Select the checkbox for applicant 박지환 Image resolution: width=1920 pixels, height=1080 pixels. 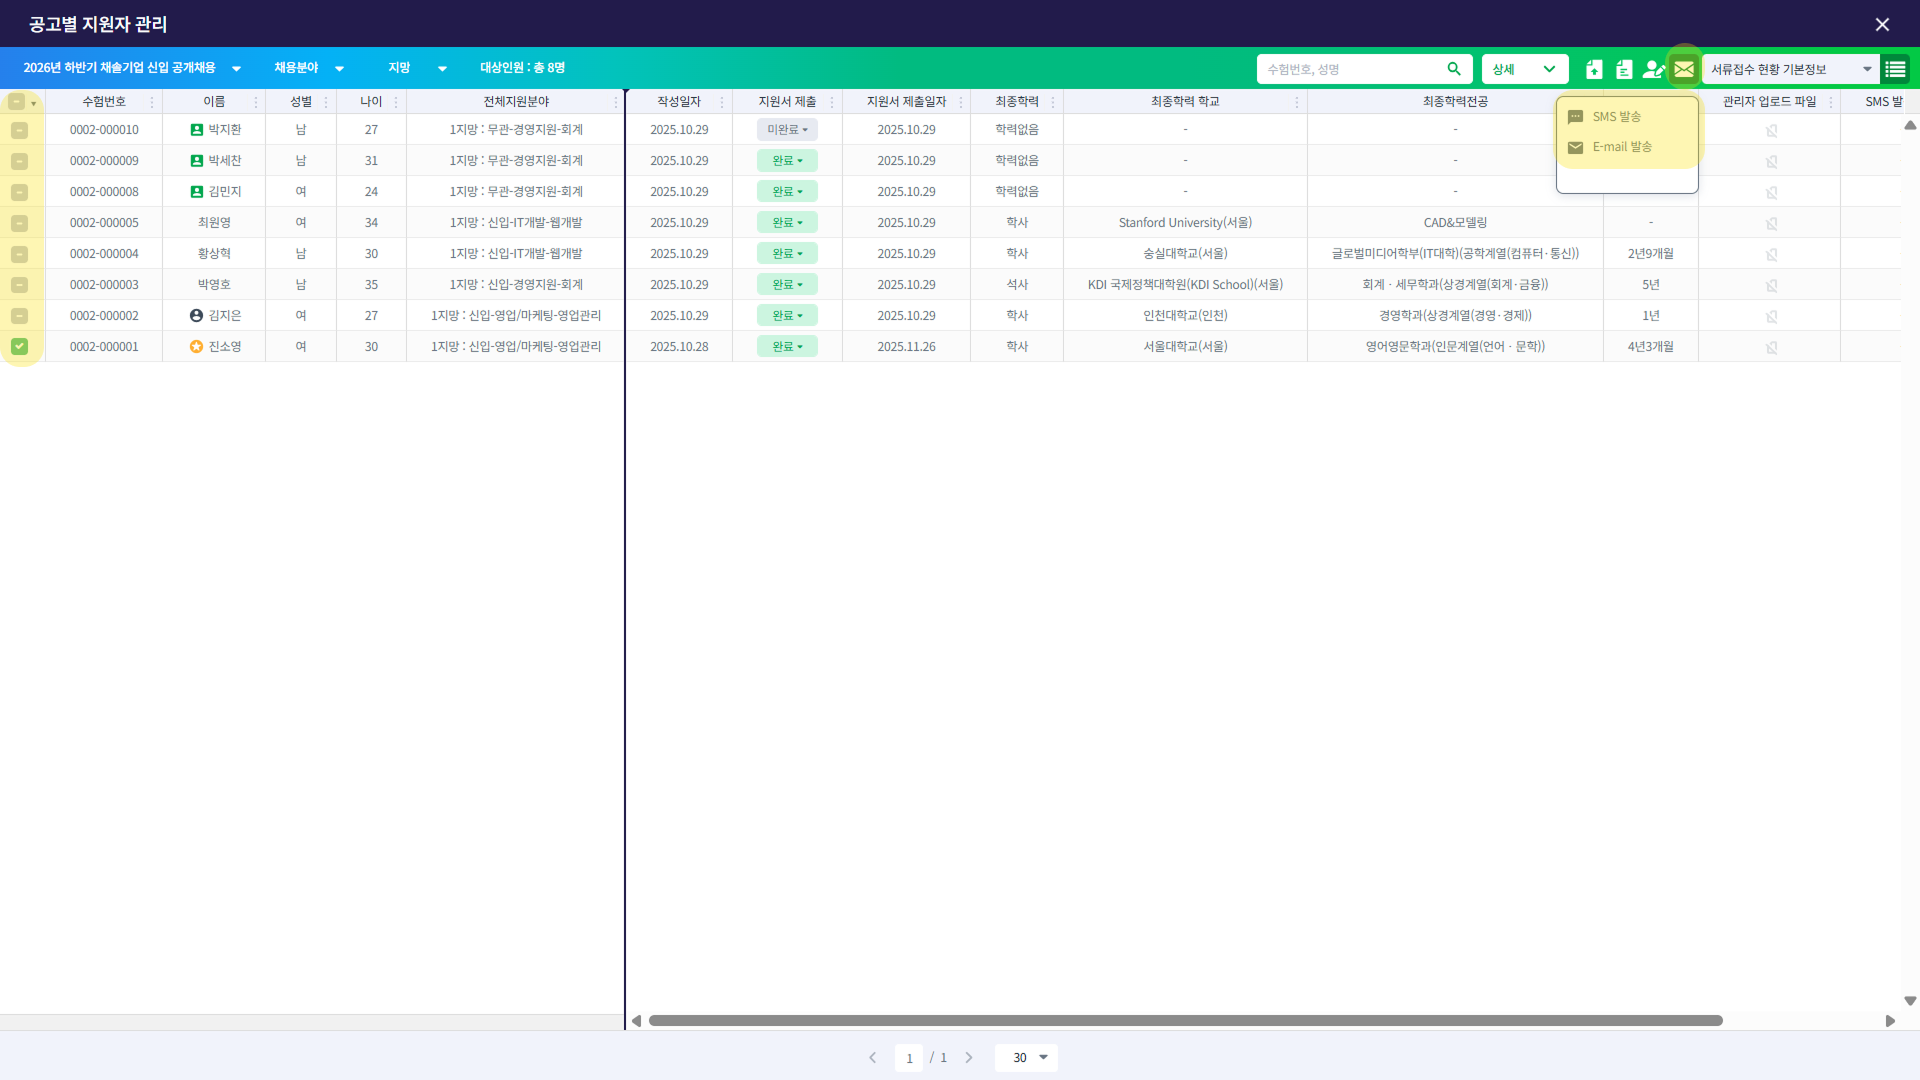(19, 130)
